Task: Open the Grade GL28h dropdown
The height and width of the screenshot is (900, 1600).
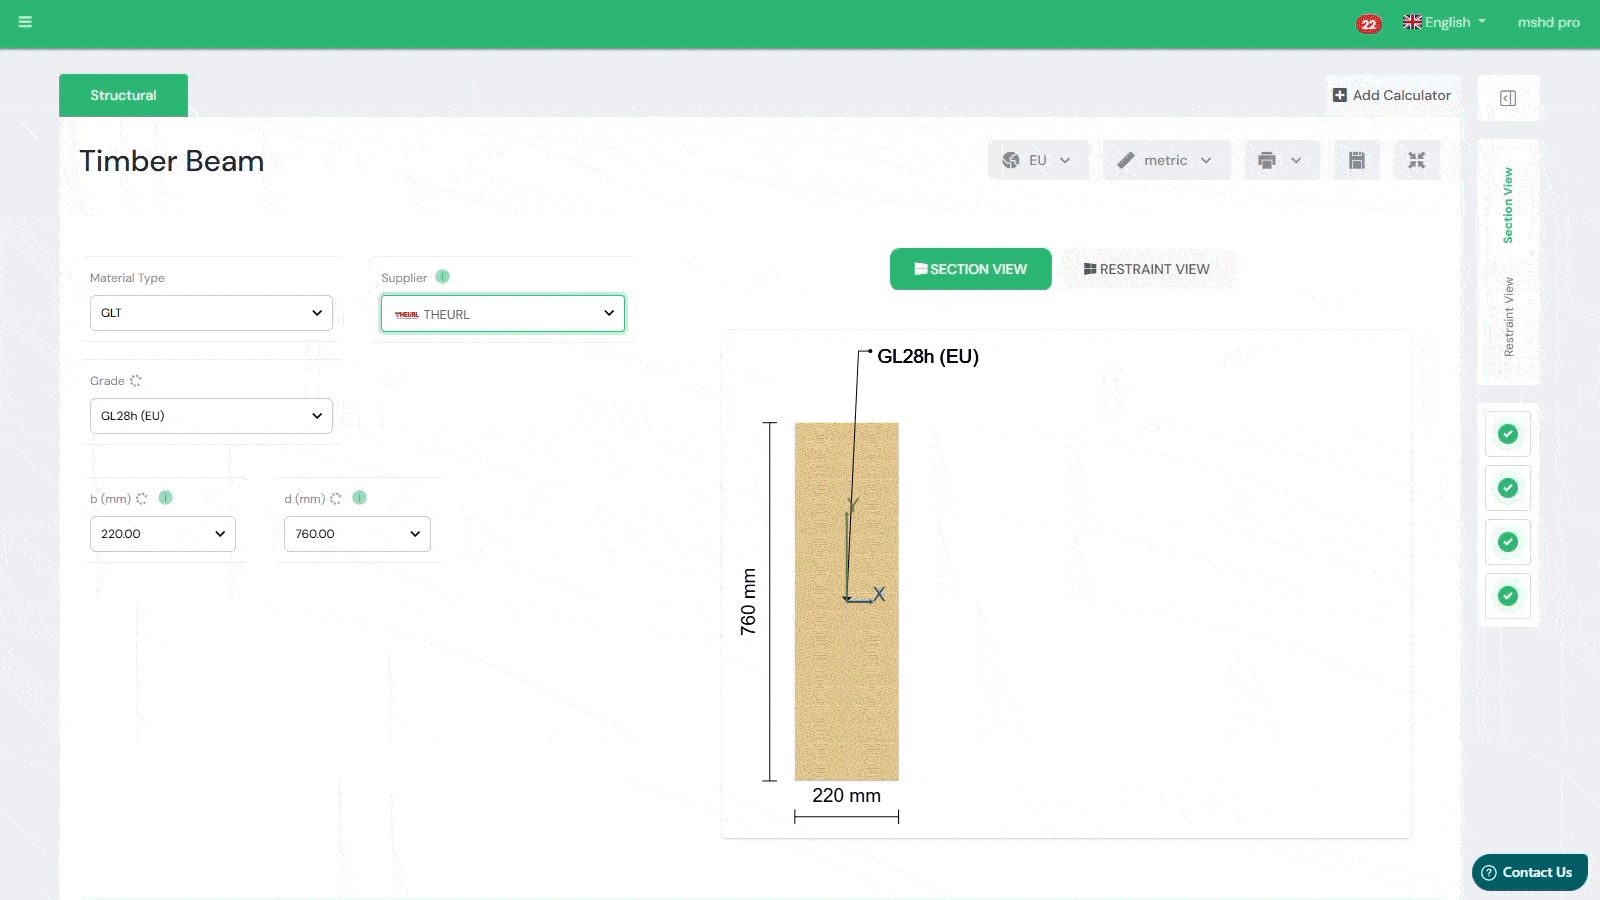Action: point(211,416)
